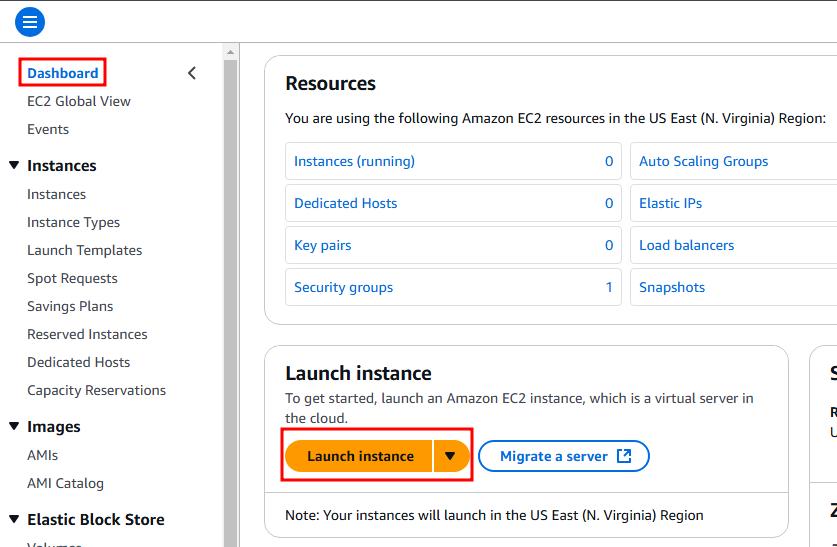Open Capacity Reservations page
This screenshot has height=547, width=837.
point(97,390)
